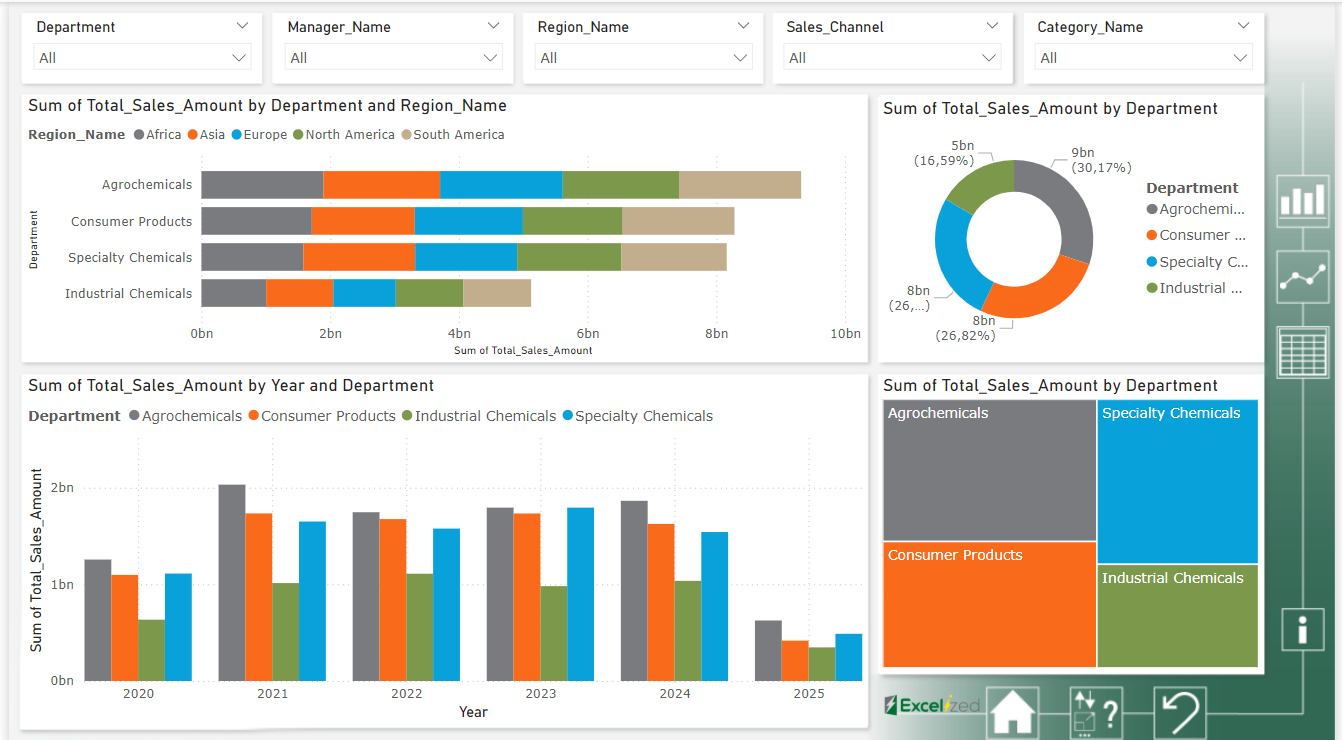Click the '5bn (16,59%)' donut data label

(x=943, y=153)
